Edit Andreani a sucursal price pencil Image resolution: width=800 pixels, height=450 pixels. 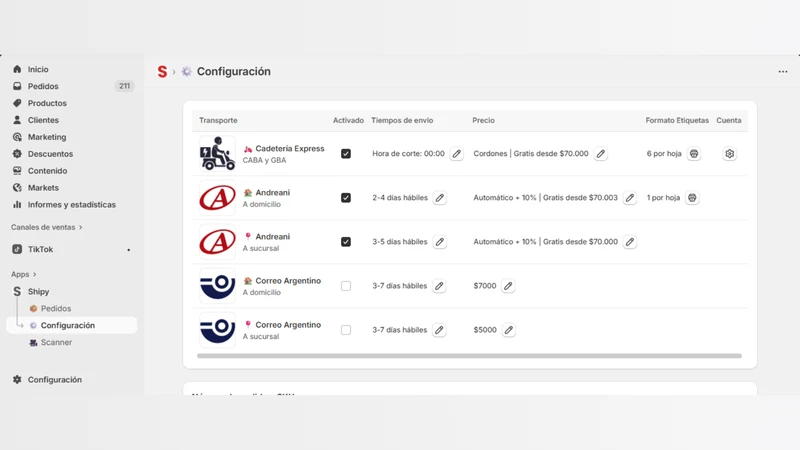[x=630, y=242]
